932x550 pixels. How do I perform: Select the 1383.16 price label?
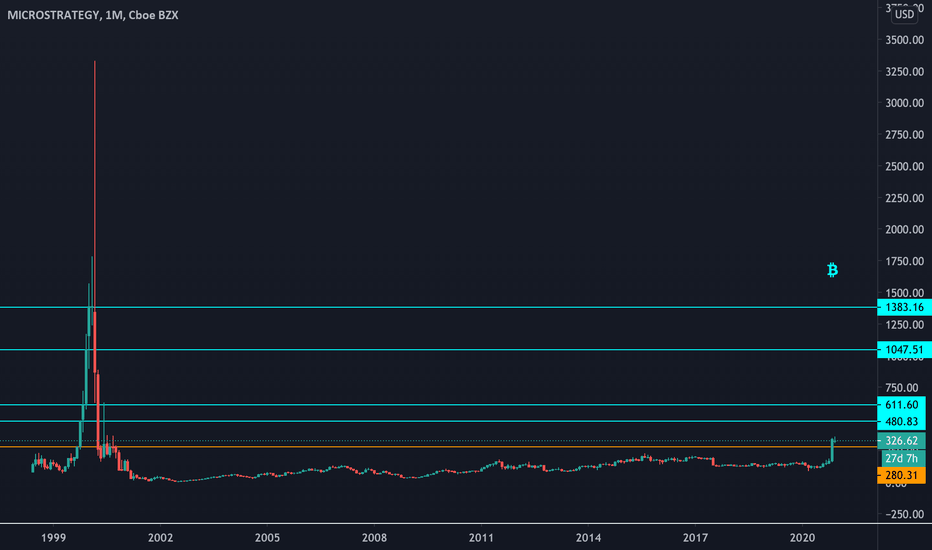click(904, 307)
